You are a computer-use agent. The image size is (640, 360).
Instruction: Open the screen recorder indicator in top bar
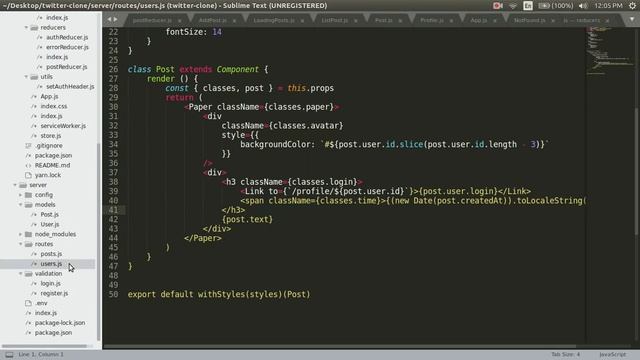point(498,6)
